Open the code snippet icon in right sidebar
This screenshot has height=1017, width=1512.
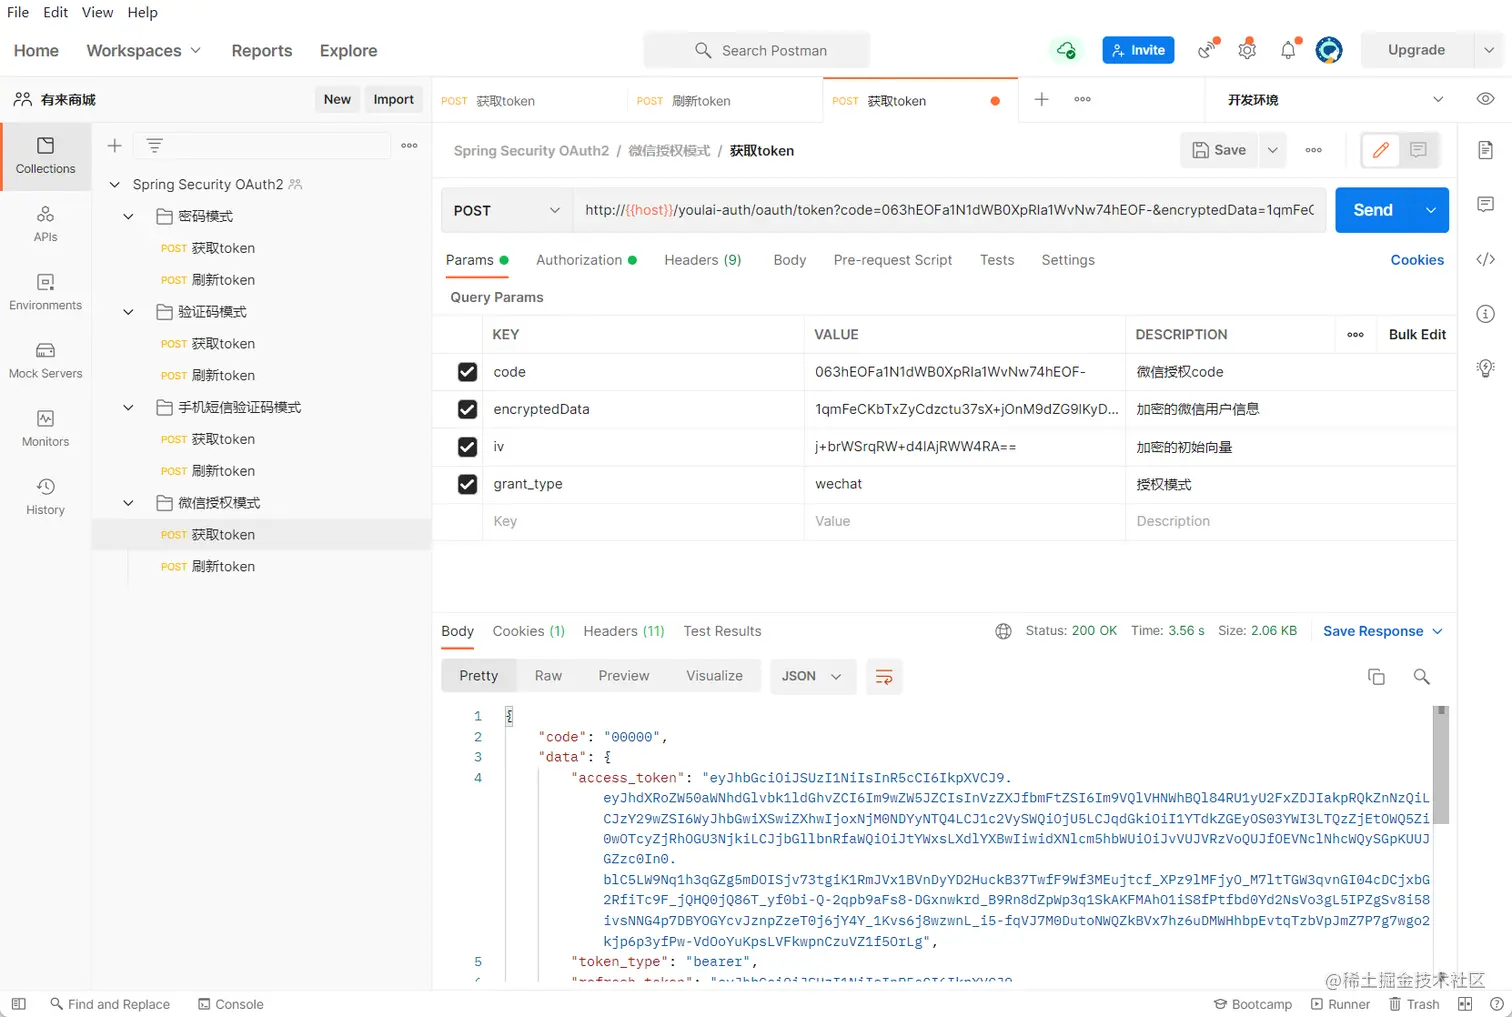tap(1485, 259)
